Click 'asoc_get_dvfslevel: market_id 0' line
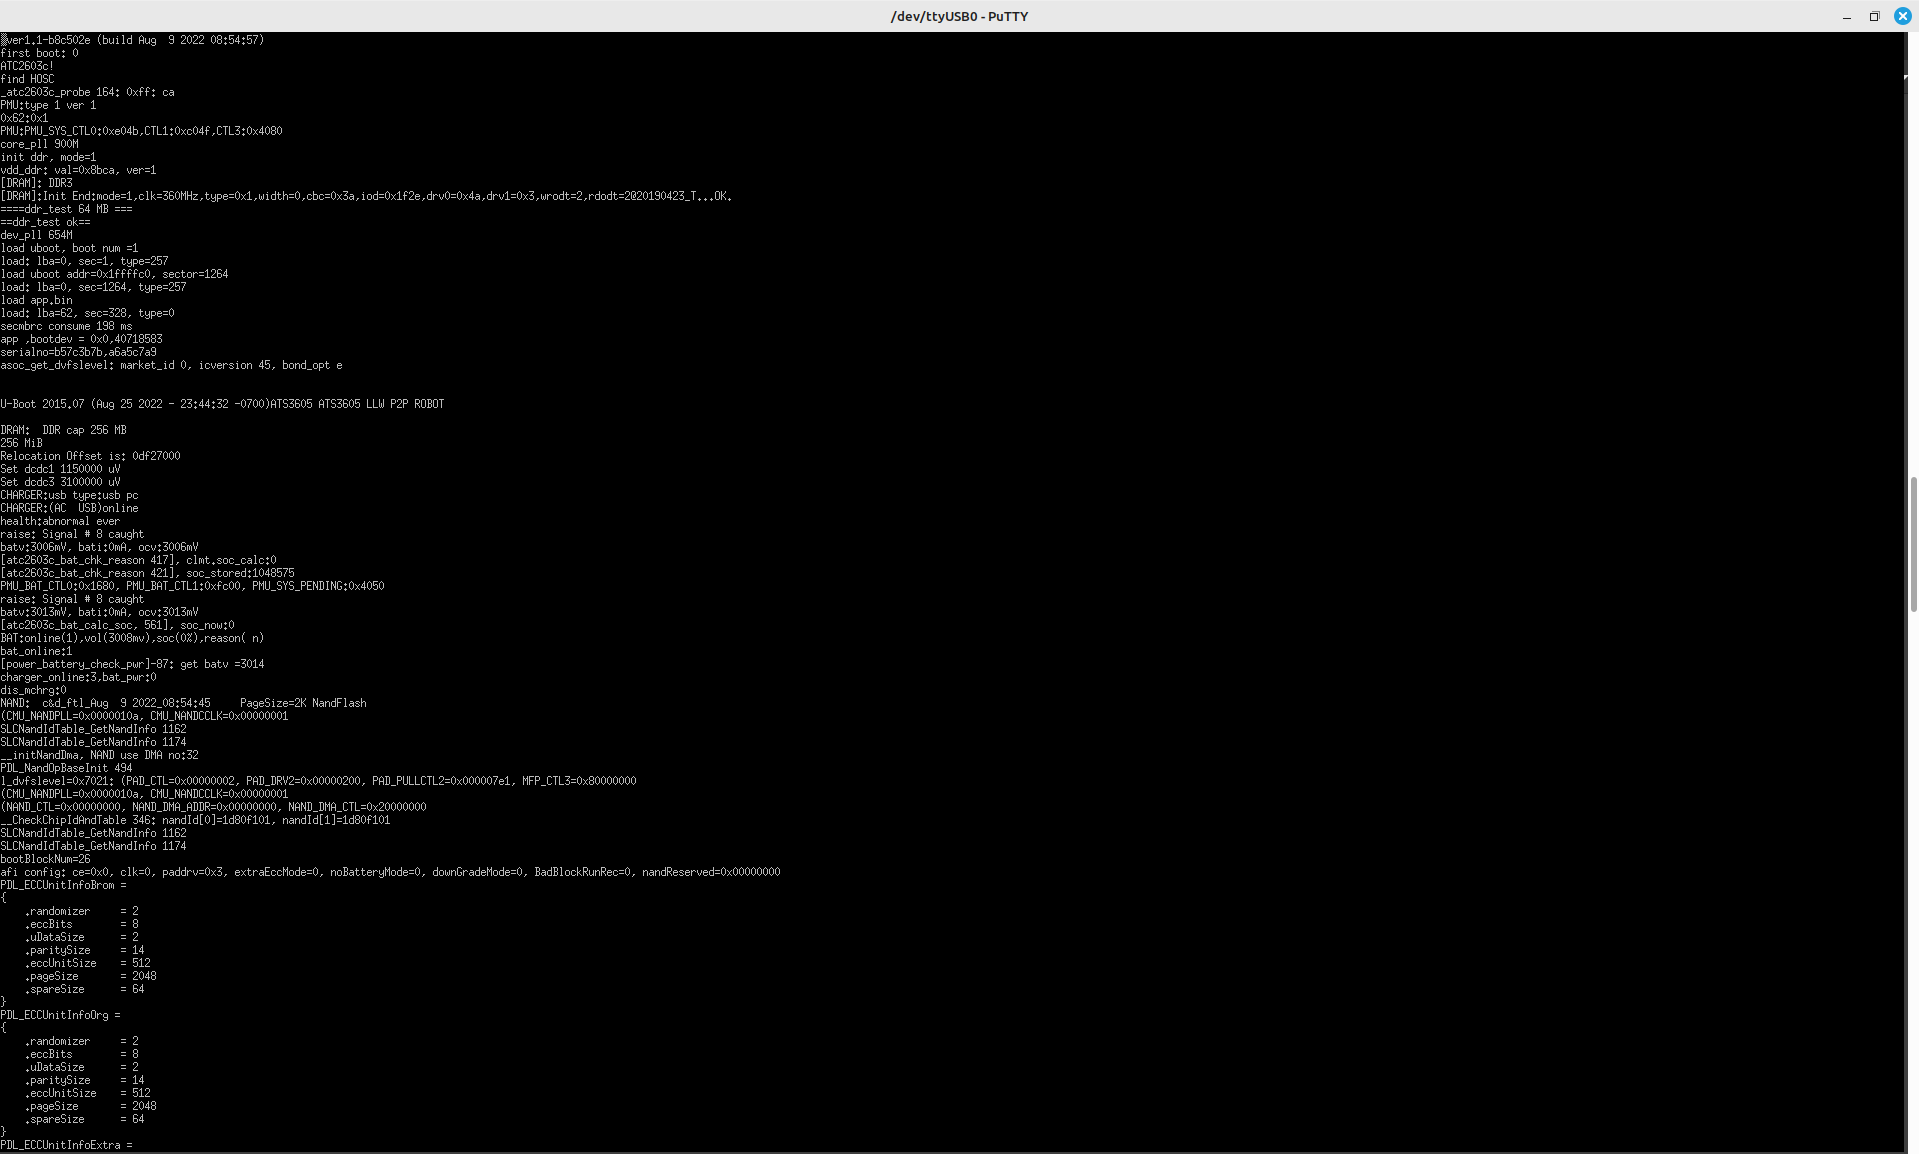This screenshot has width=1919, height=1154. coord(171,365)
